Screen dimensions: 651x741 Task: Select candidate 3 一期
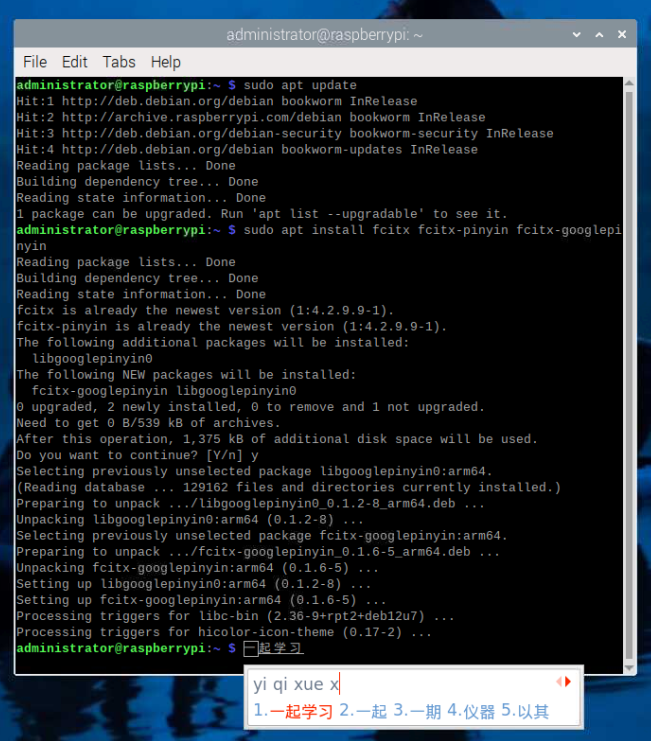click(x=417, y=711)
